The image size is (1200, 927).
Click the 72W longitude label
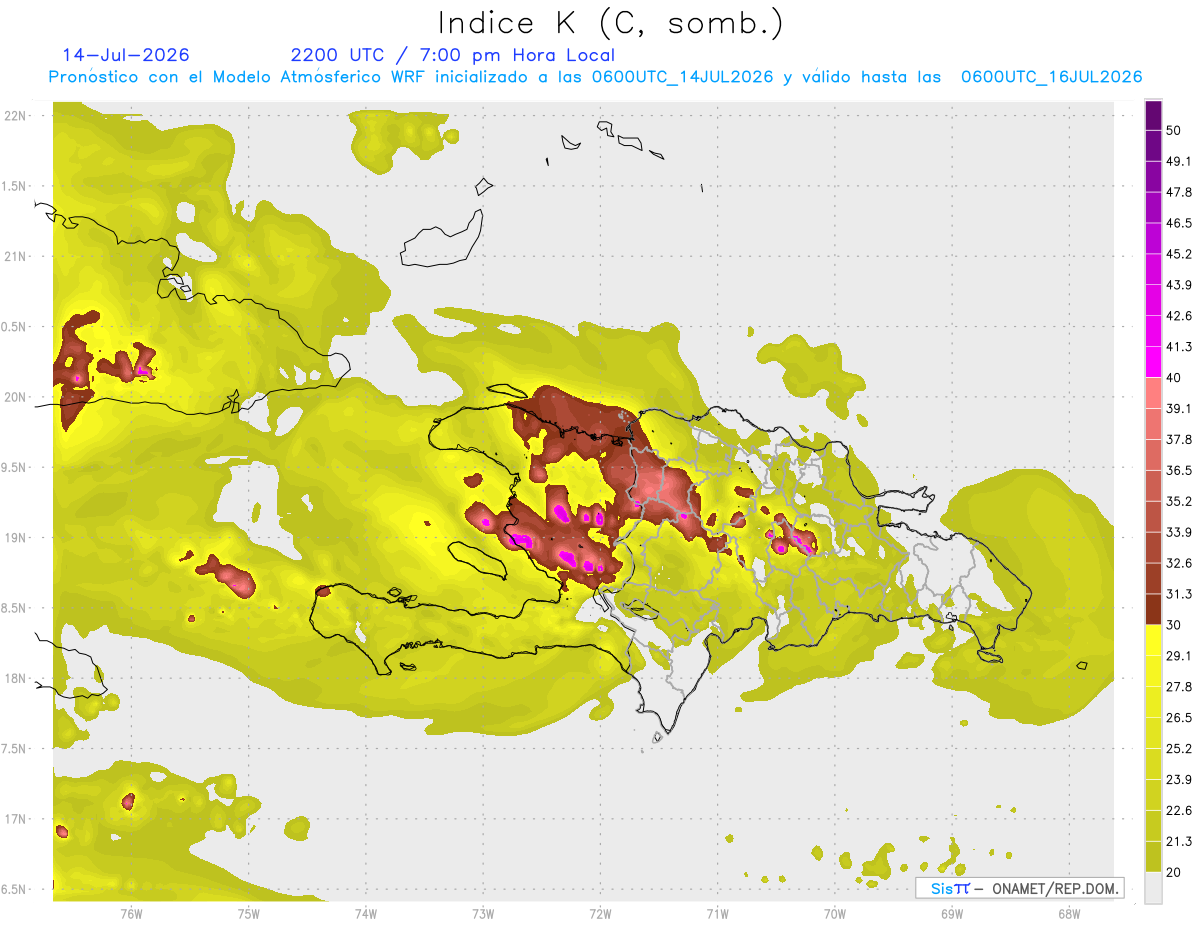[600, 913]
